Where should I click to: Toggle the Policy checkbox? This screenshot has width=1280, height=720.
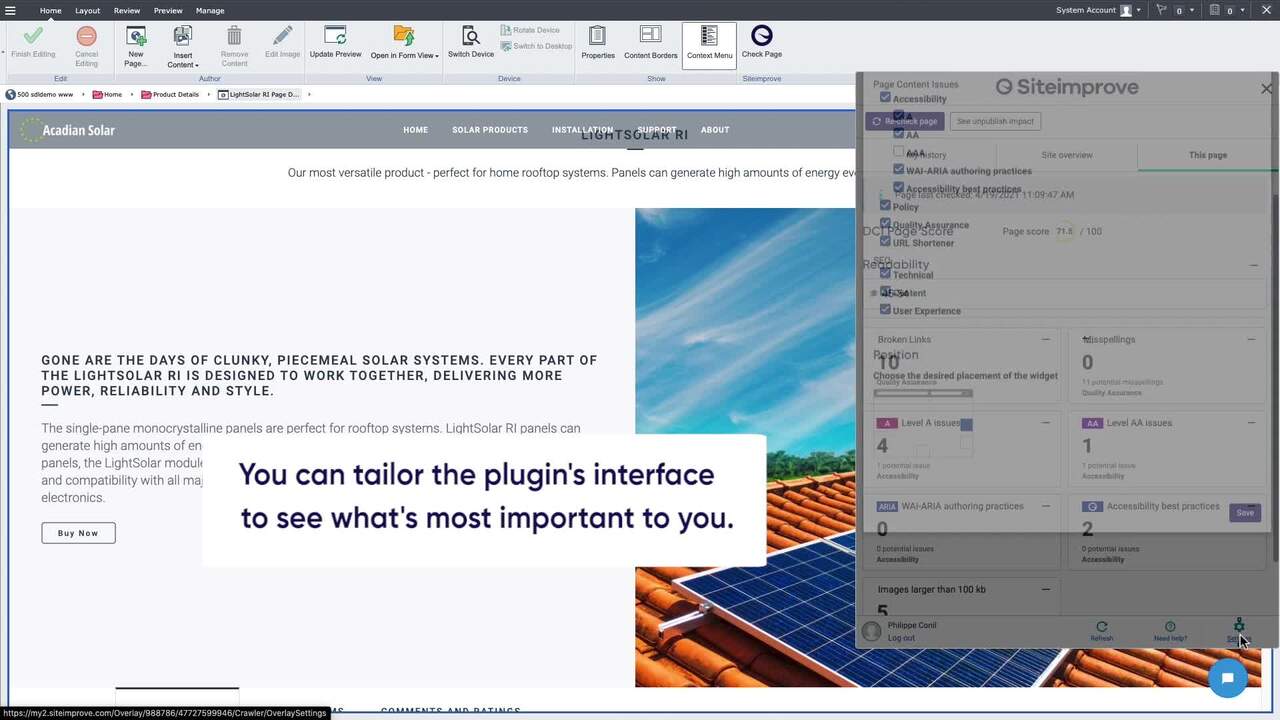pyautogui.click(x=885, y=206)
